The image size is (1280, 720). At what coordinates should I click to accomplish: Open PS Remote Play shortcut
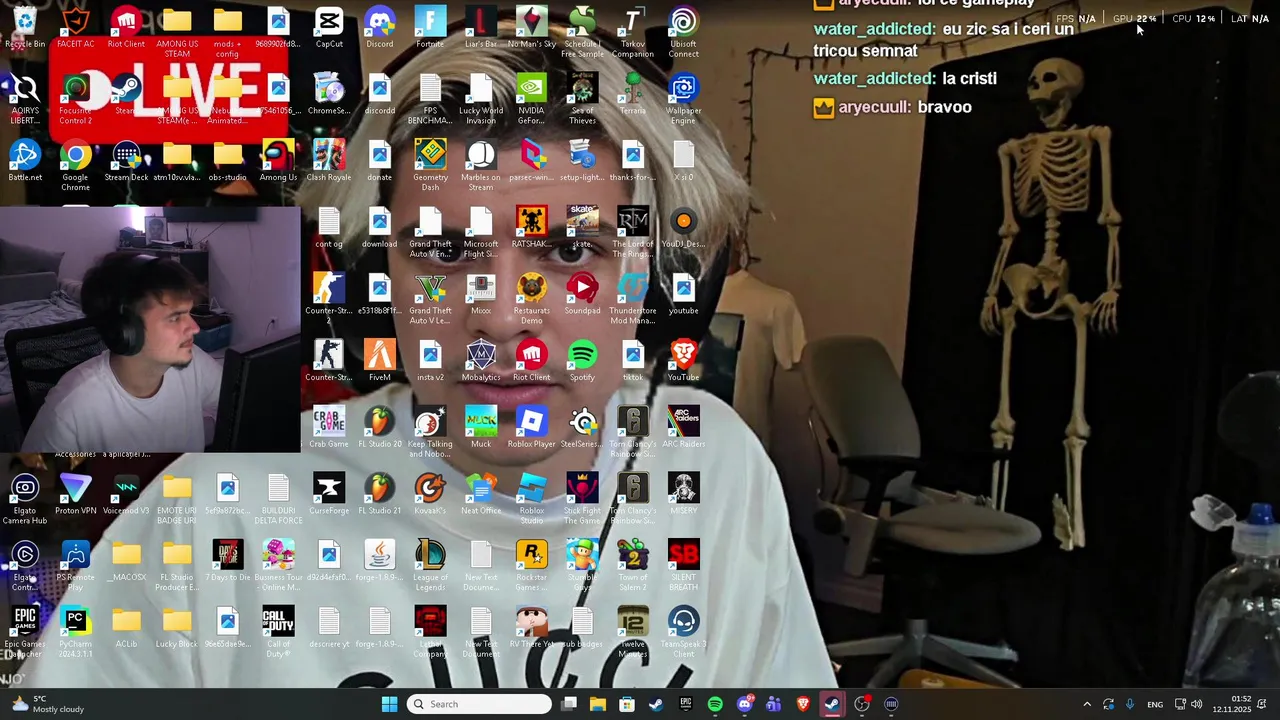tap(75, 566)
